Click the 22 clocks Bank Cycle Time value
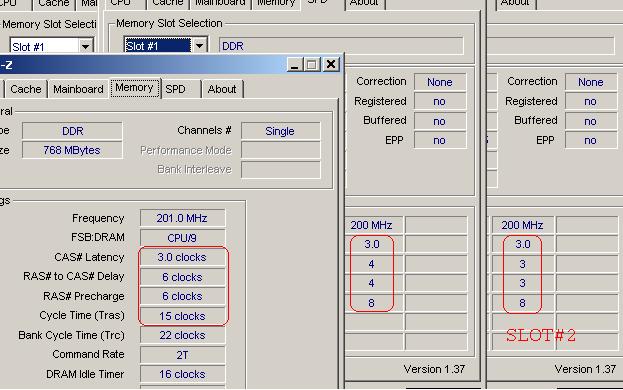Viewport: 623px width, 390px height. pos(182,335)
